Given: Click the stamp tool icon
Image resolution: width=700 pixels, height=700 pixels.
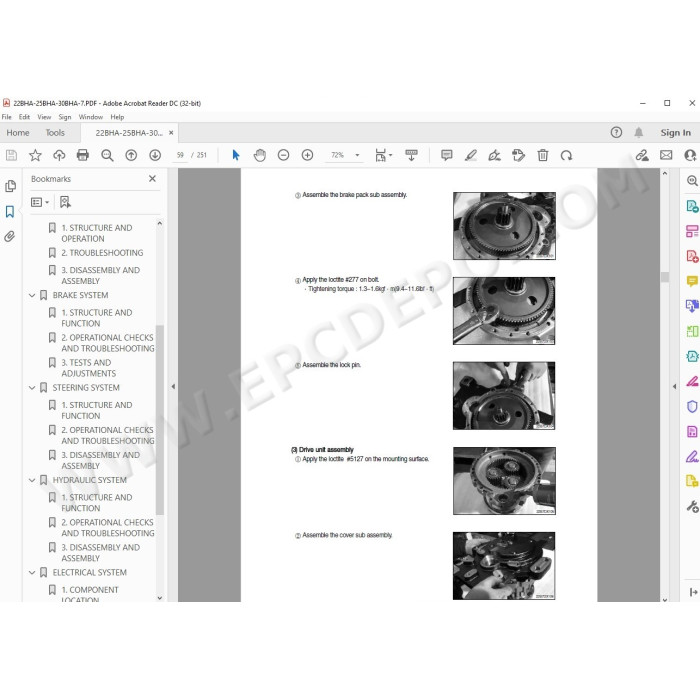Looking at the screenshot, I should [518, 155].
